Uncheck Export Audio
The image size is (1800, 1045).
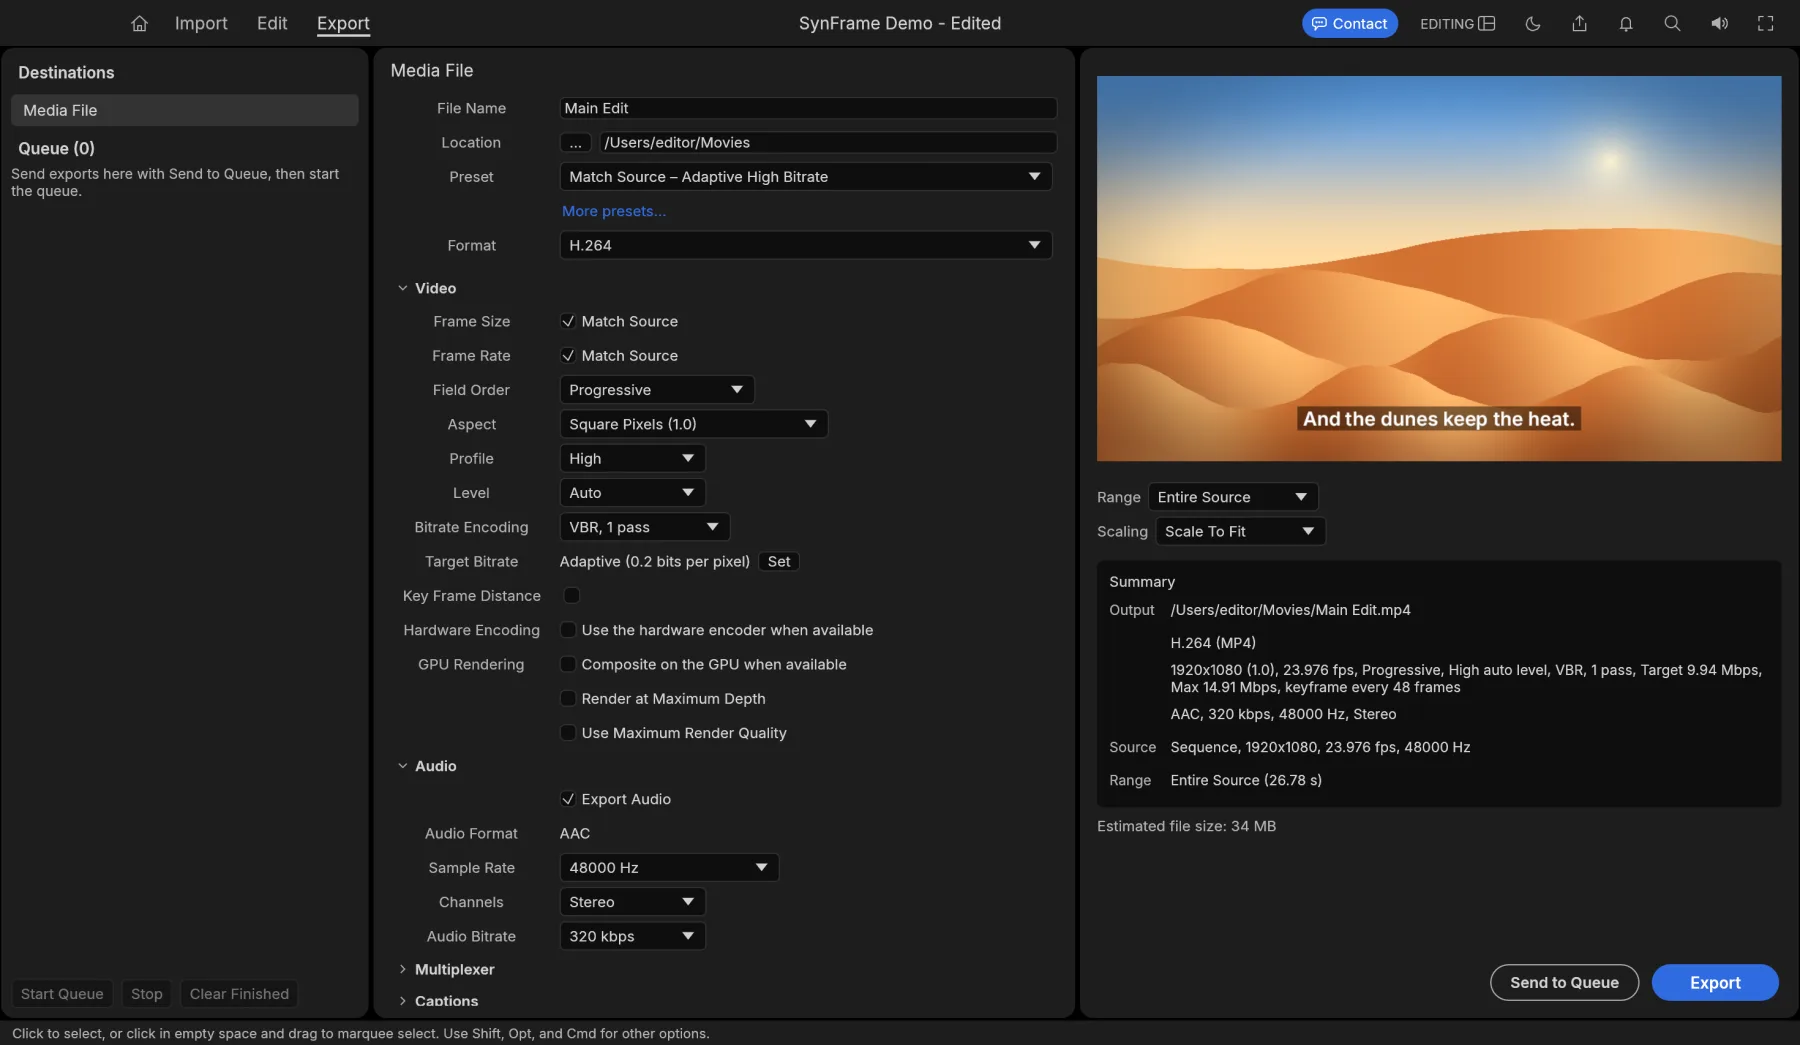568,799
